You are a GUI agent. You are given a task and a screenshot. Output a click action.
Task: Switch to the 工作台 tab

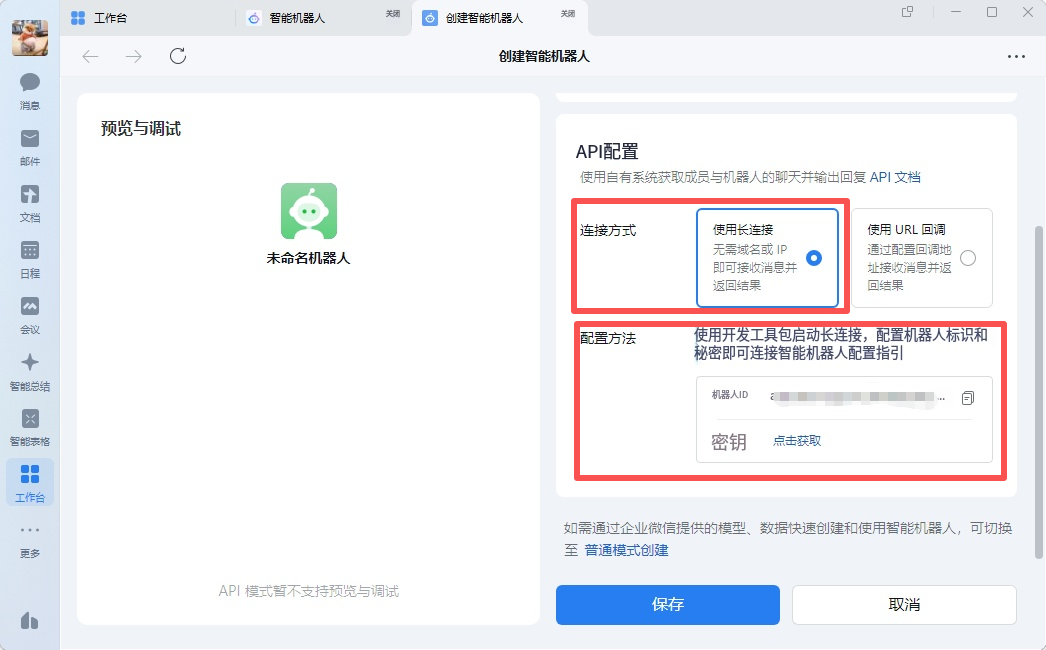110,18
